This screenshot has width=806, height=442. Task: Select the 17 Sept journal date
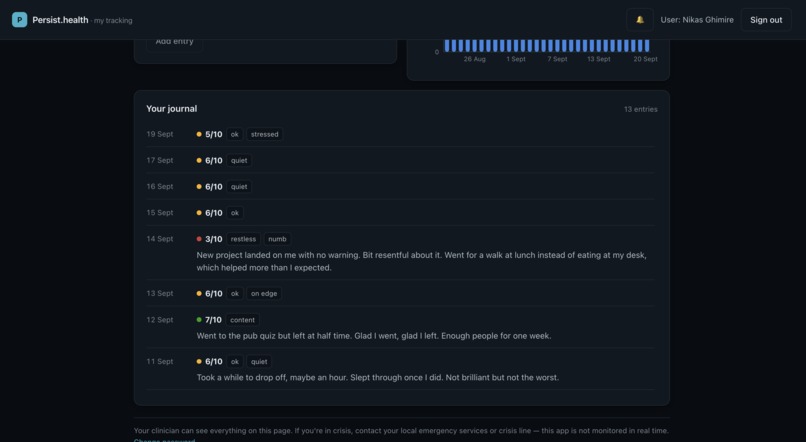pyautogui.click(x=160, y=160)
